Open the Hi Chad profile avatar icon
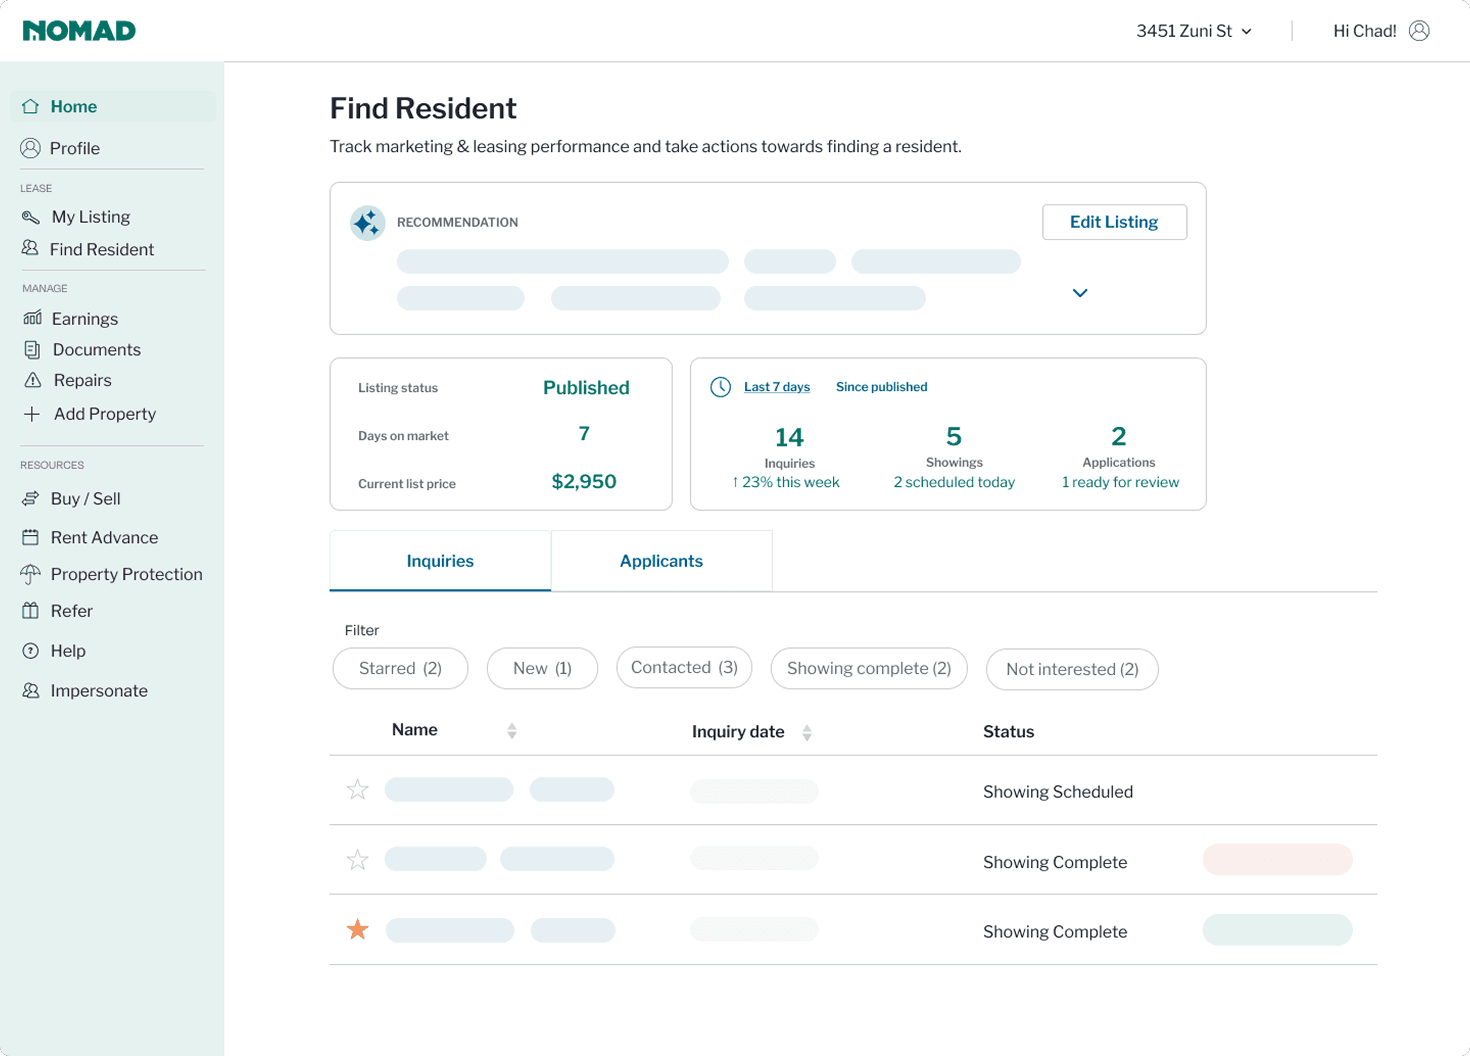This screenshot has height=1056, width=1470. [x=1418, y=30]
